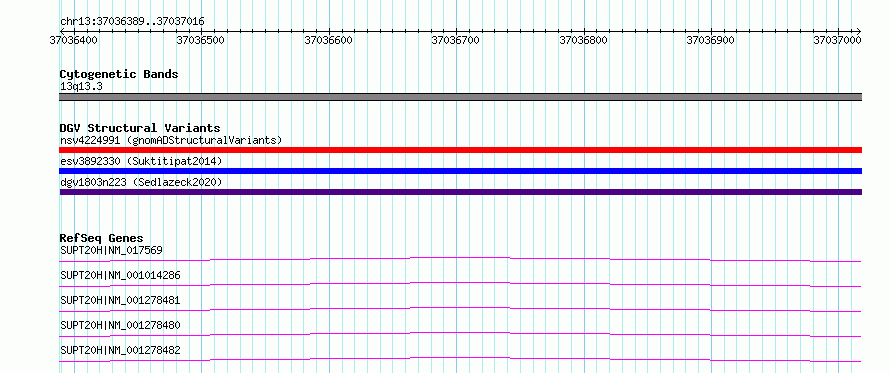
Task: Click the chr13:37036389..37037016 region label
Action: point(132,21)
